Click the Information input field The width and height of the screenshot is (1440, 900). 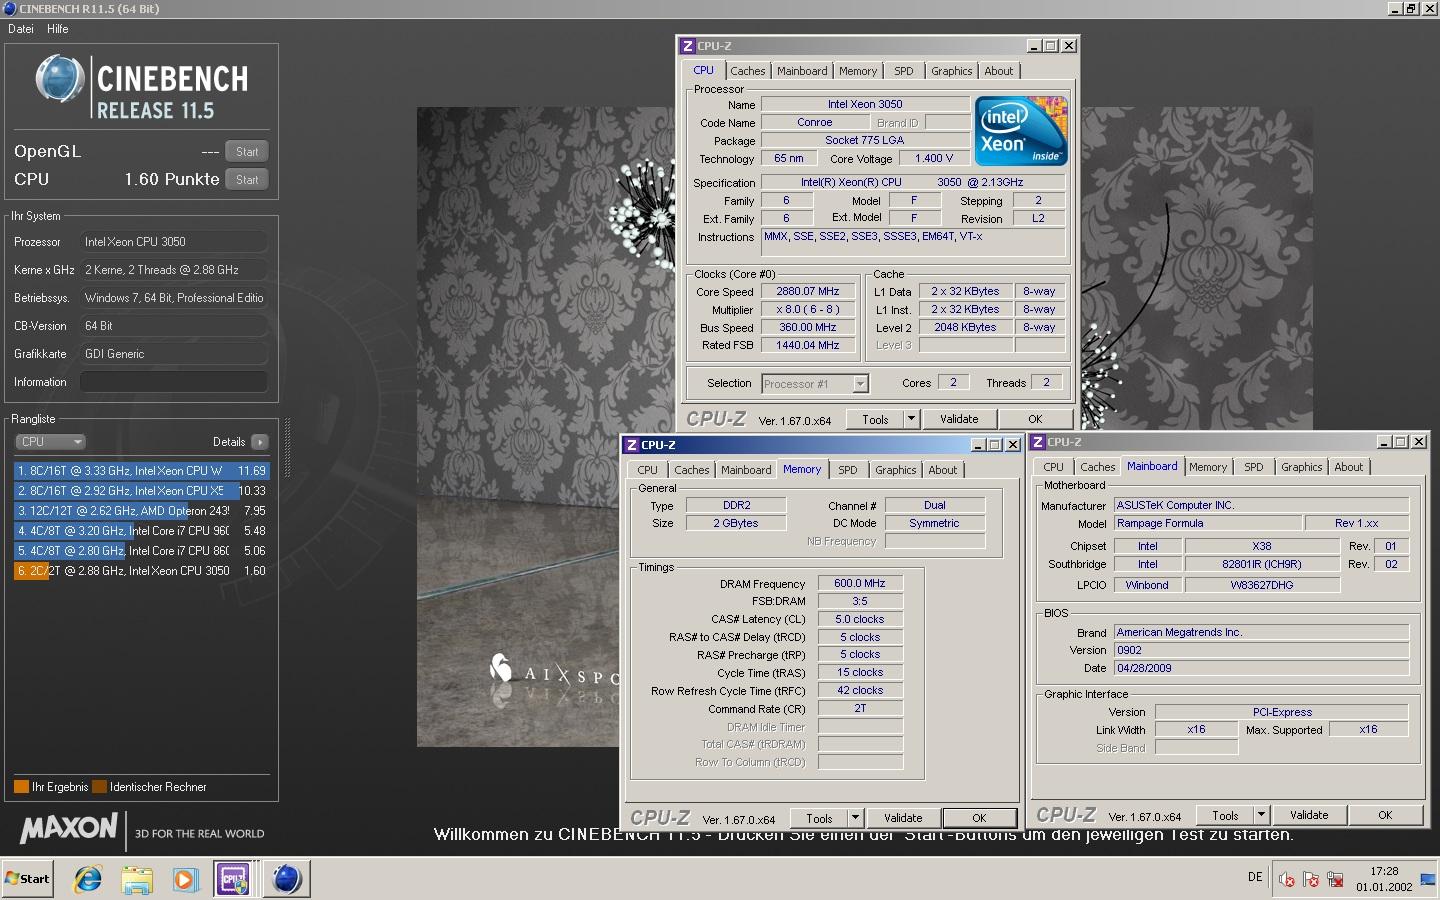174,382
